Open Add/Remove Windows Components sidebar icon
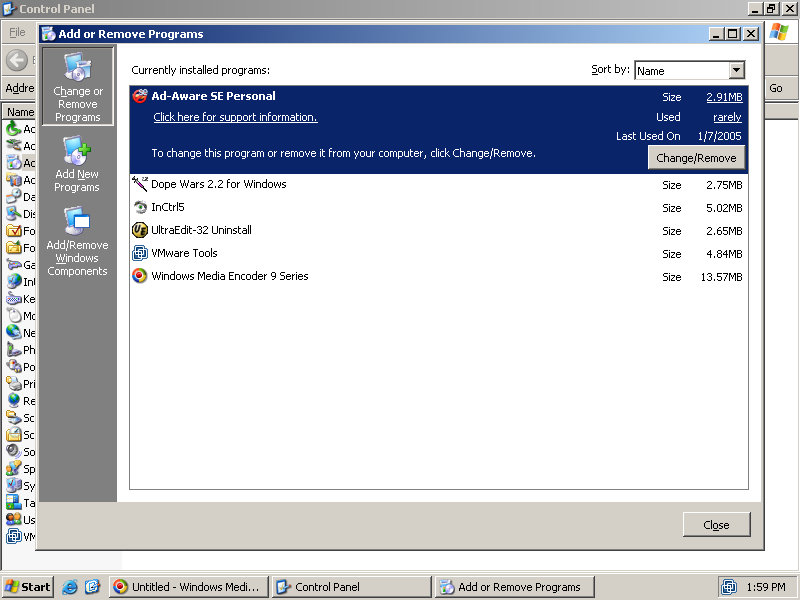The height and width of the screenshot is (600, 800). click(77, 241)
